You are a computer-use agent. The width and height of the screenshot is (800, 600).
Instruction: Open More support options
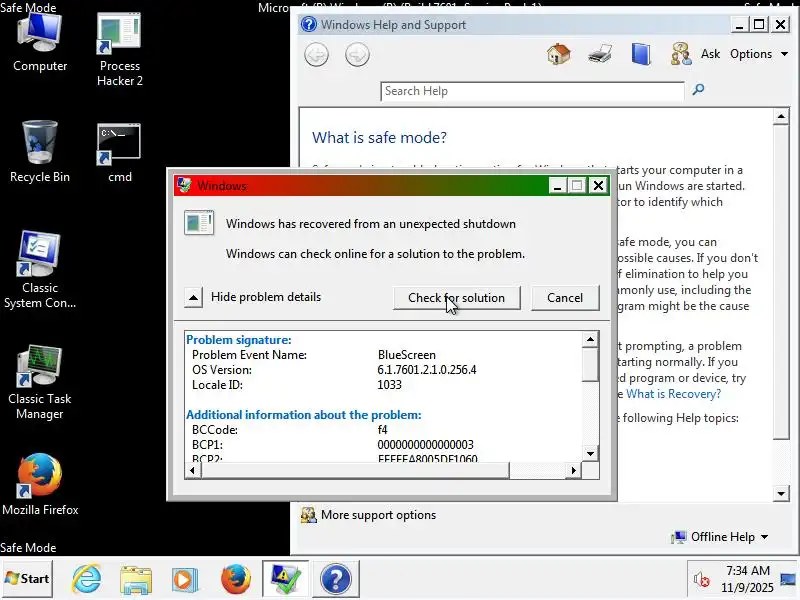click(378, 515)
